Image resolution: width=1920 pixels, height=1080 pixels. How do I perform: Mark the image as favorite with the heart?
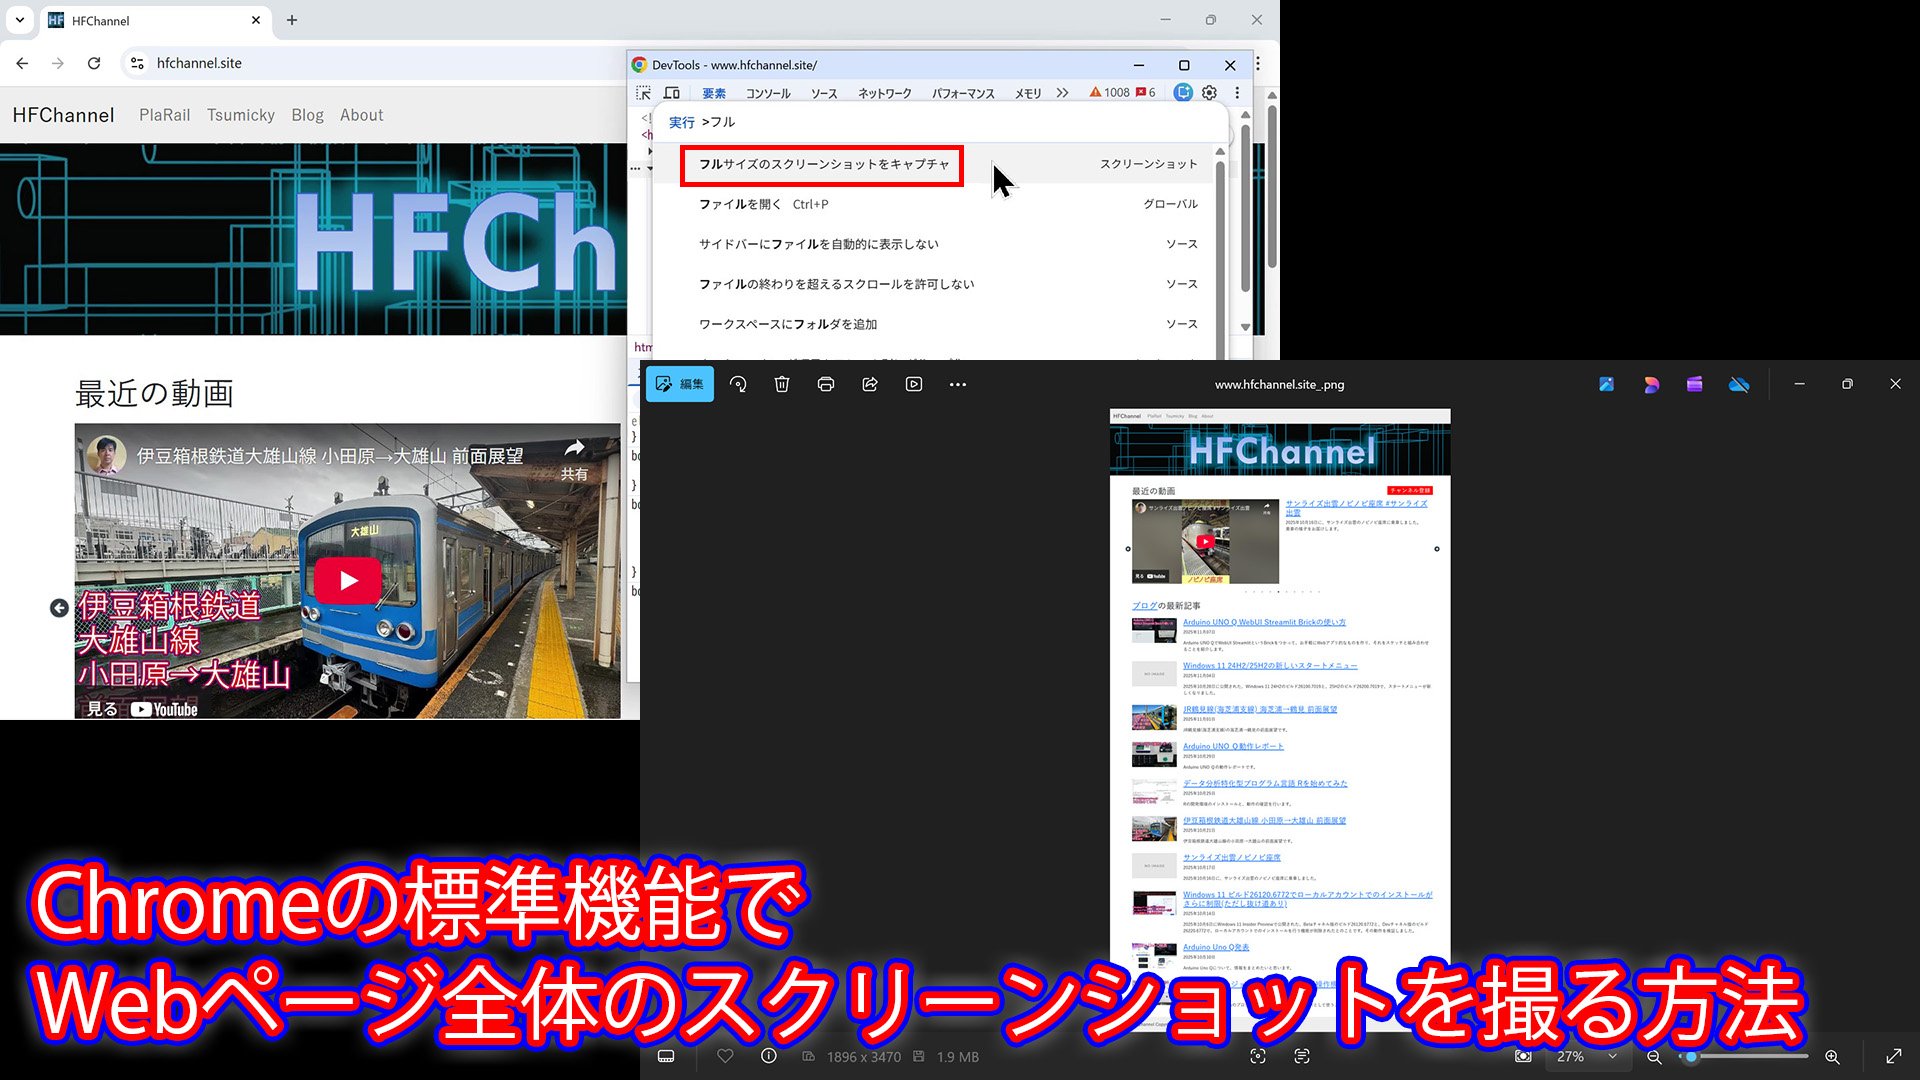click(x=725, y=1056)
